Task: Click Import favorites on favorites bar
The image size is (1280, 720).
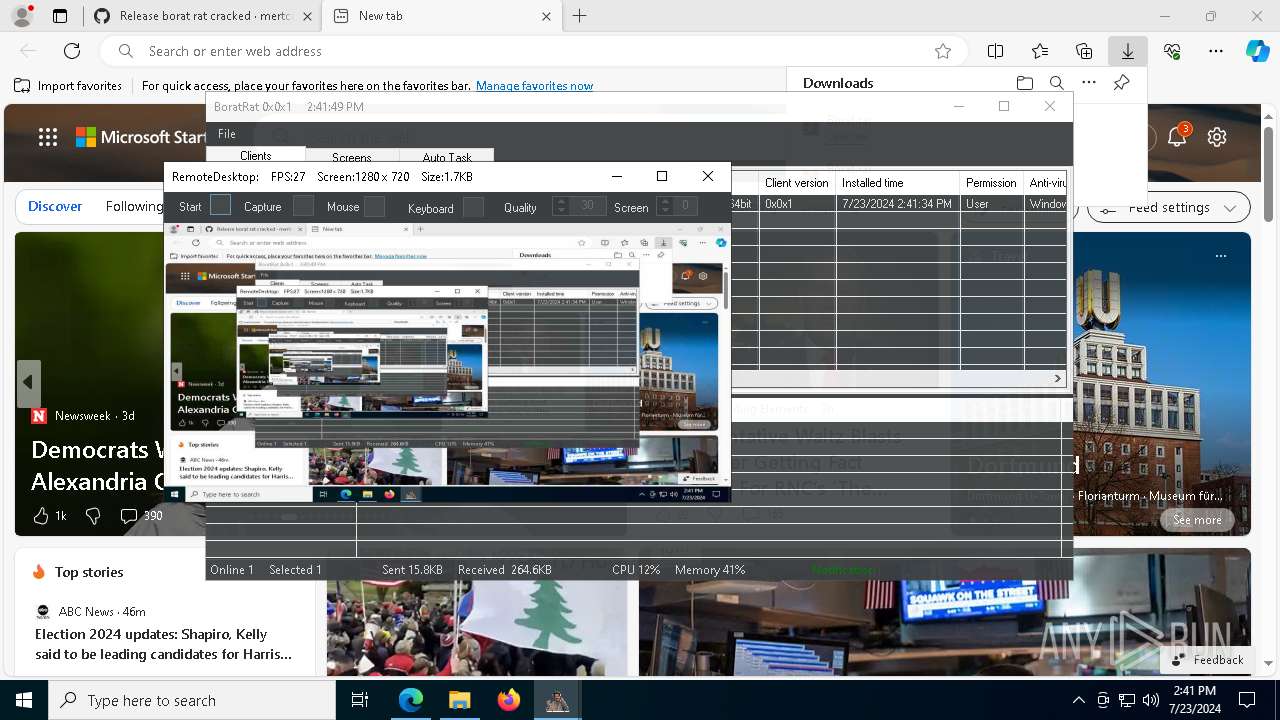Action: [68, 86]
